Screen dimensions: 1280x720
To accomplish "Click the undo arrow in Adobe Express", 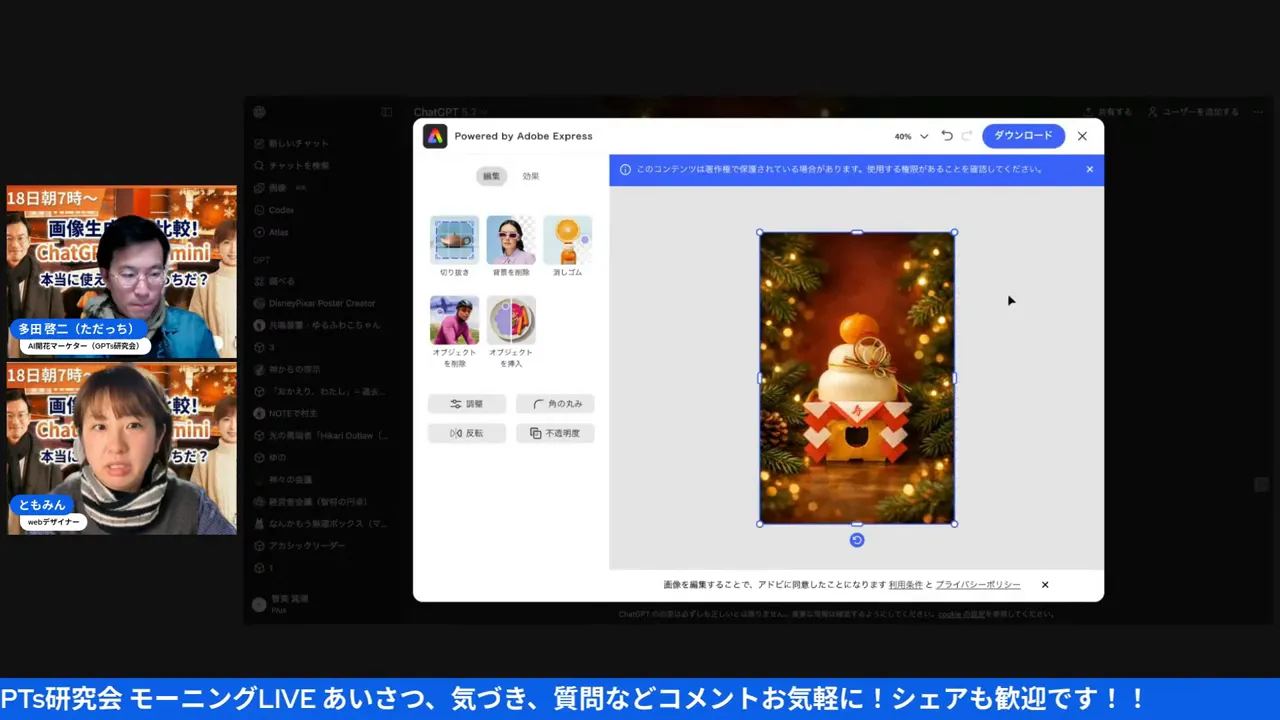I will [x=946, y=135].
